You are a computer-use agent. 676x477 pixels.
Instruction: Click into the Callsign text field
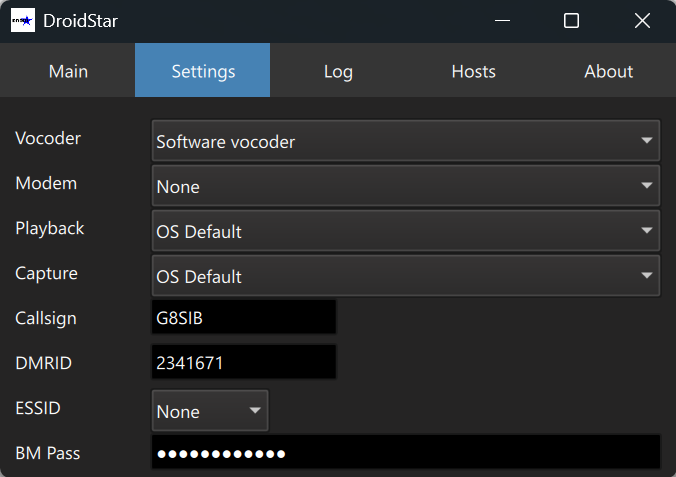coord(244,318)
